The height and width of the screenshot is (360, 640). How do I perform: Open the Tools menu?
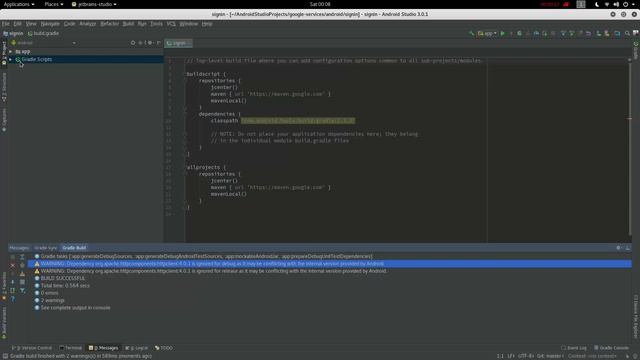point(156,24)
